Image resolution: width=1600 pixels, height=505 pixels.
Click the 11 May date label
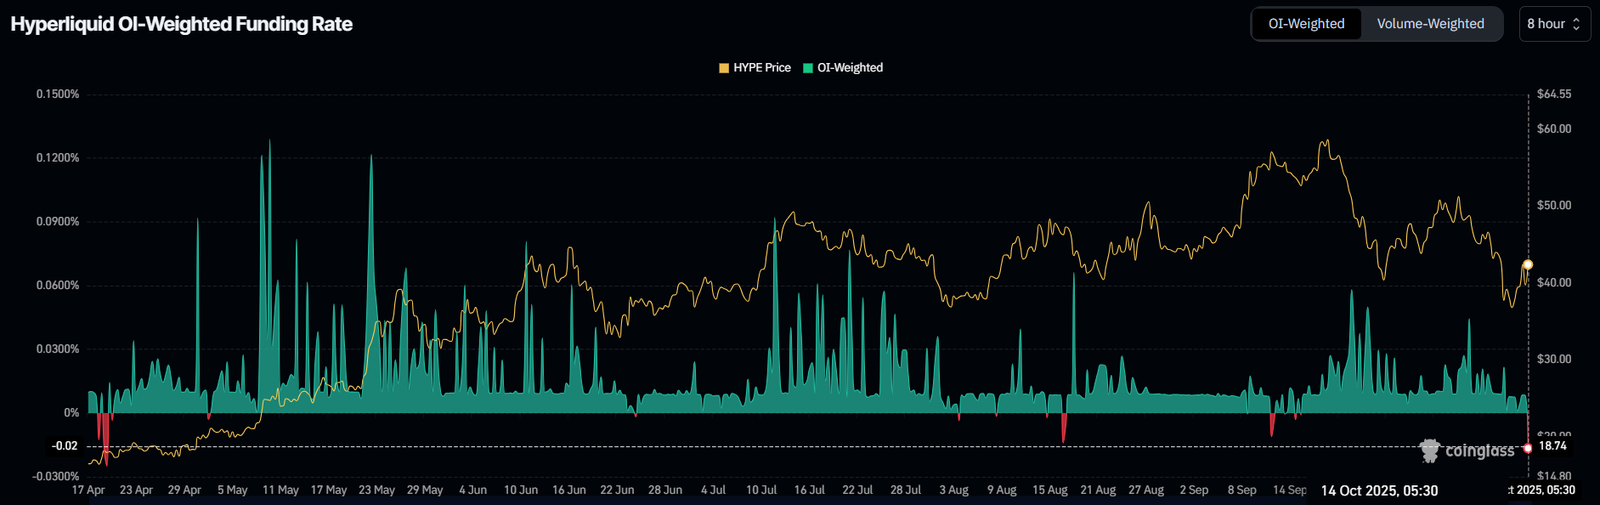[x=281, y=490]
